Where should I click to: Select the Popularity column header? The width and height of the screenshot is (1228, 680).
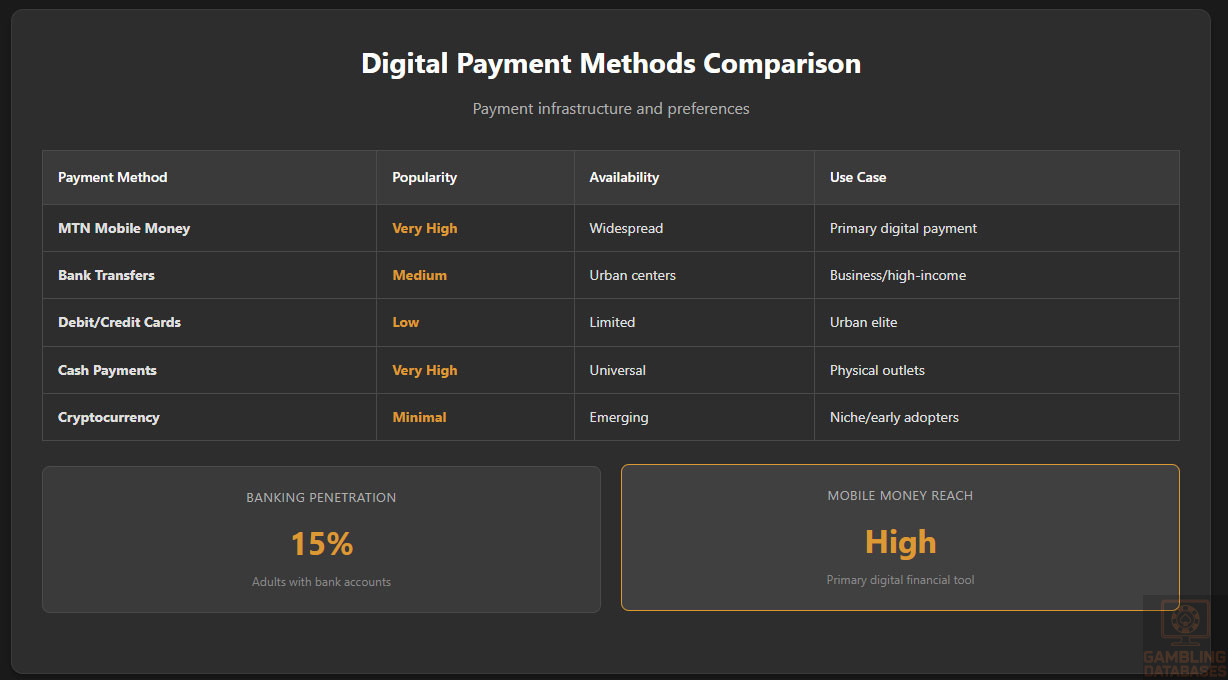click(424, 177)
